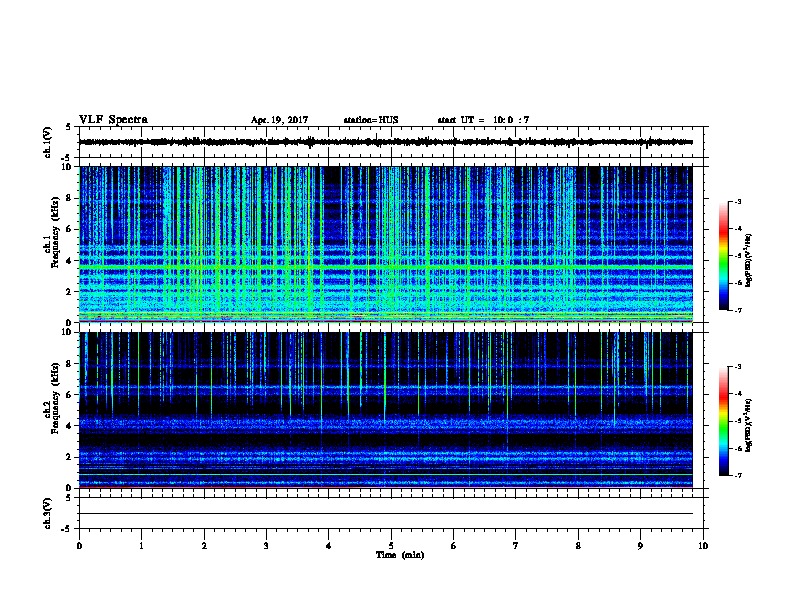
Task: Click the '-7' value on ch.2 colorbar
Action: click(738, 476)
